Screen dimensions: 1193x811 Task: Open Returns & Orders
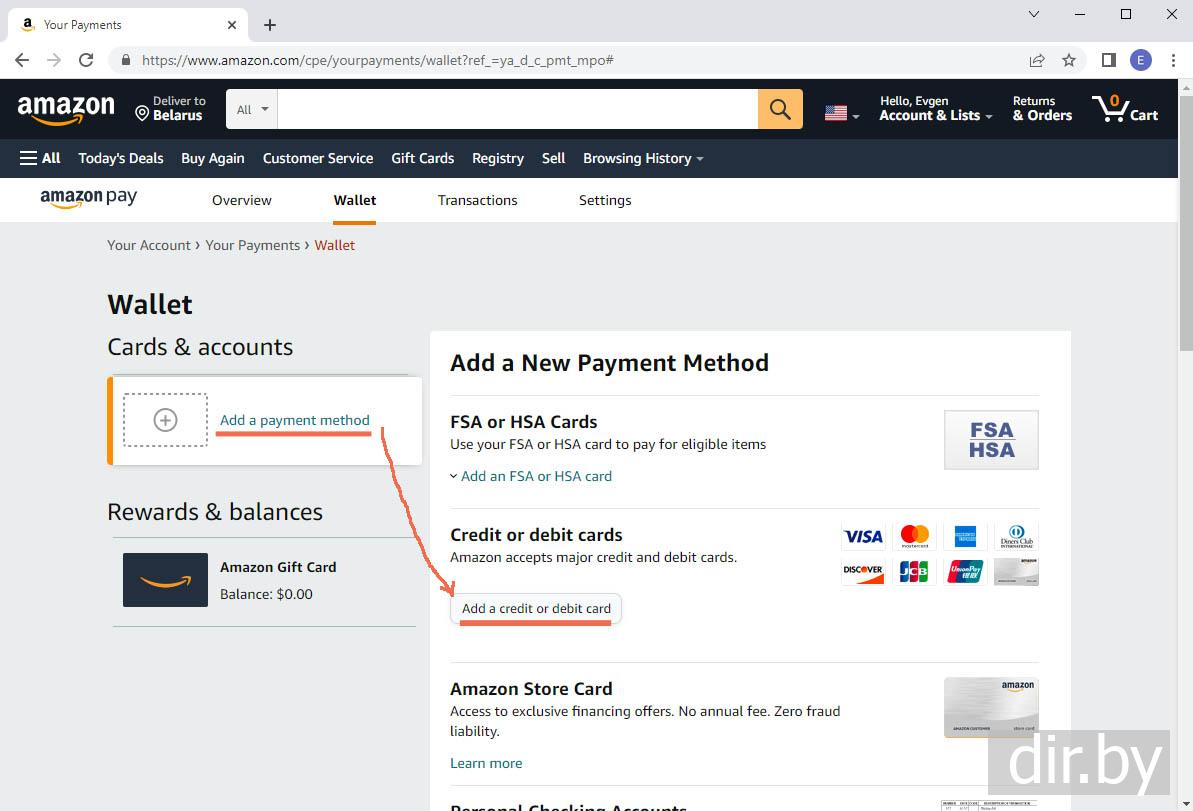tap(1042, 109)
